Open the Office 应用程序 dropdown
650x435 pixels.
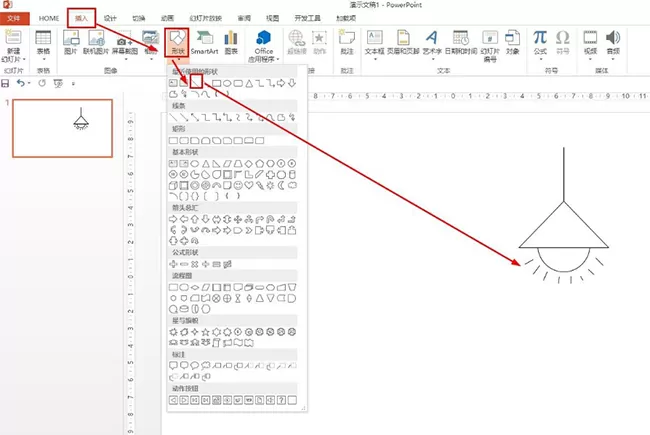(264, 46)
